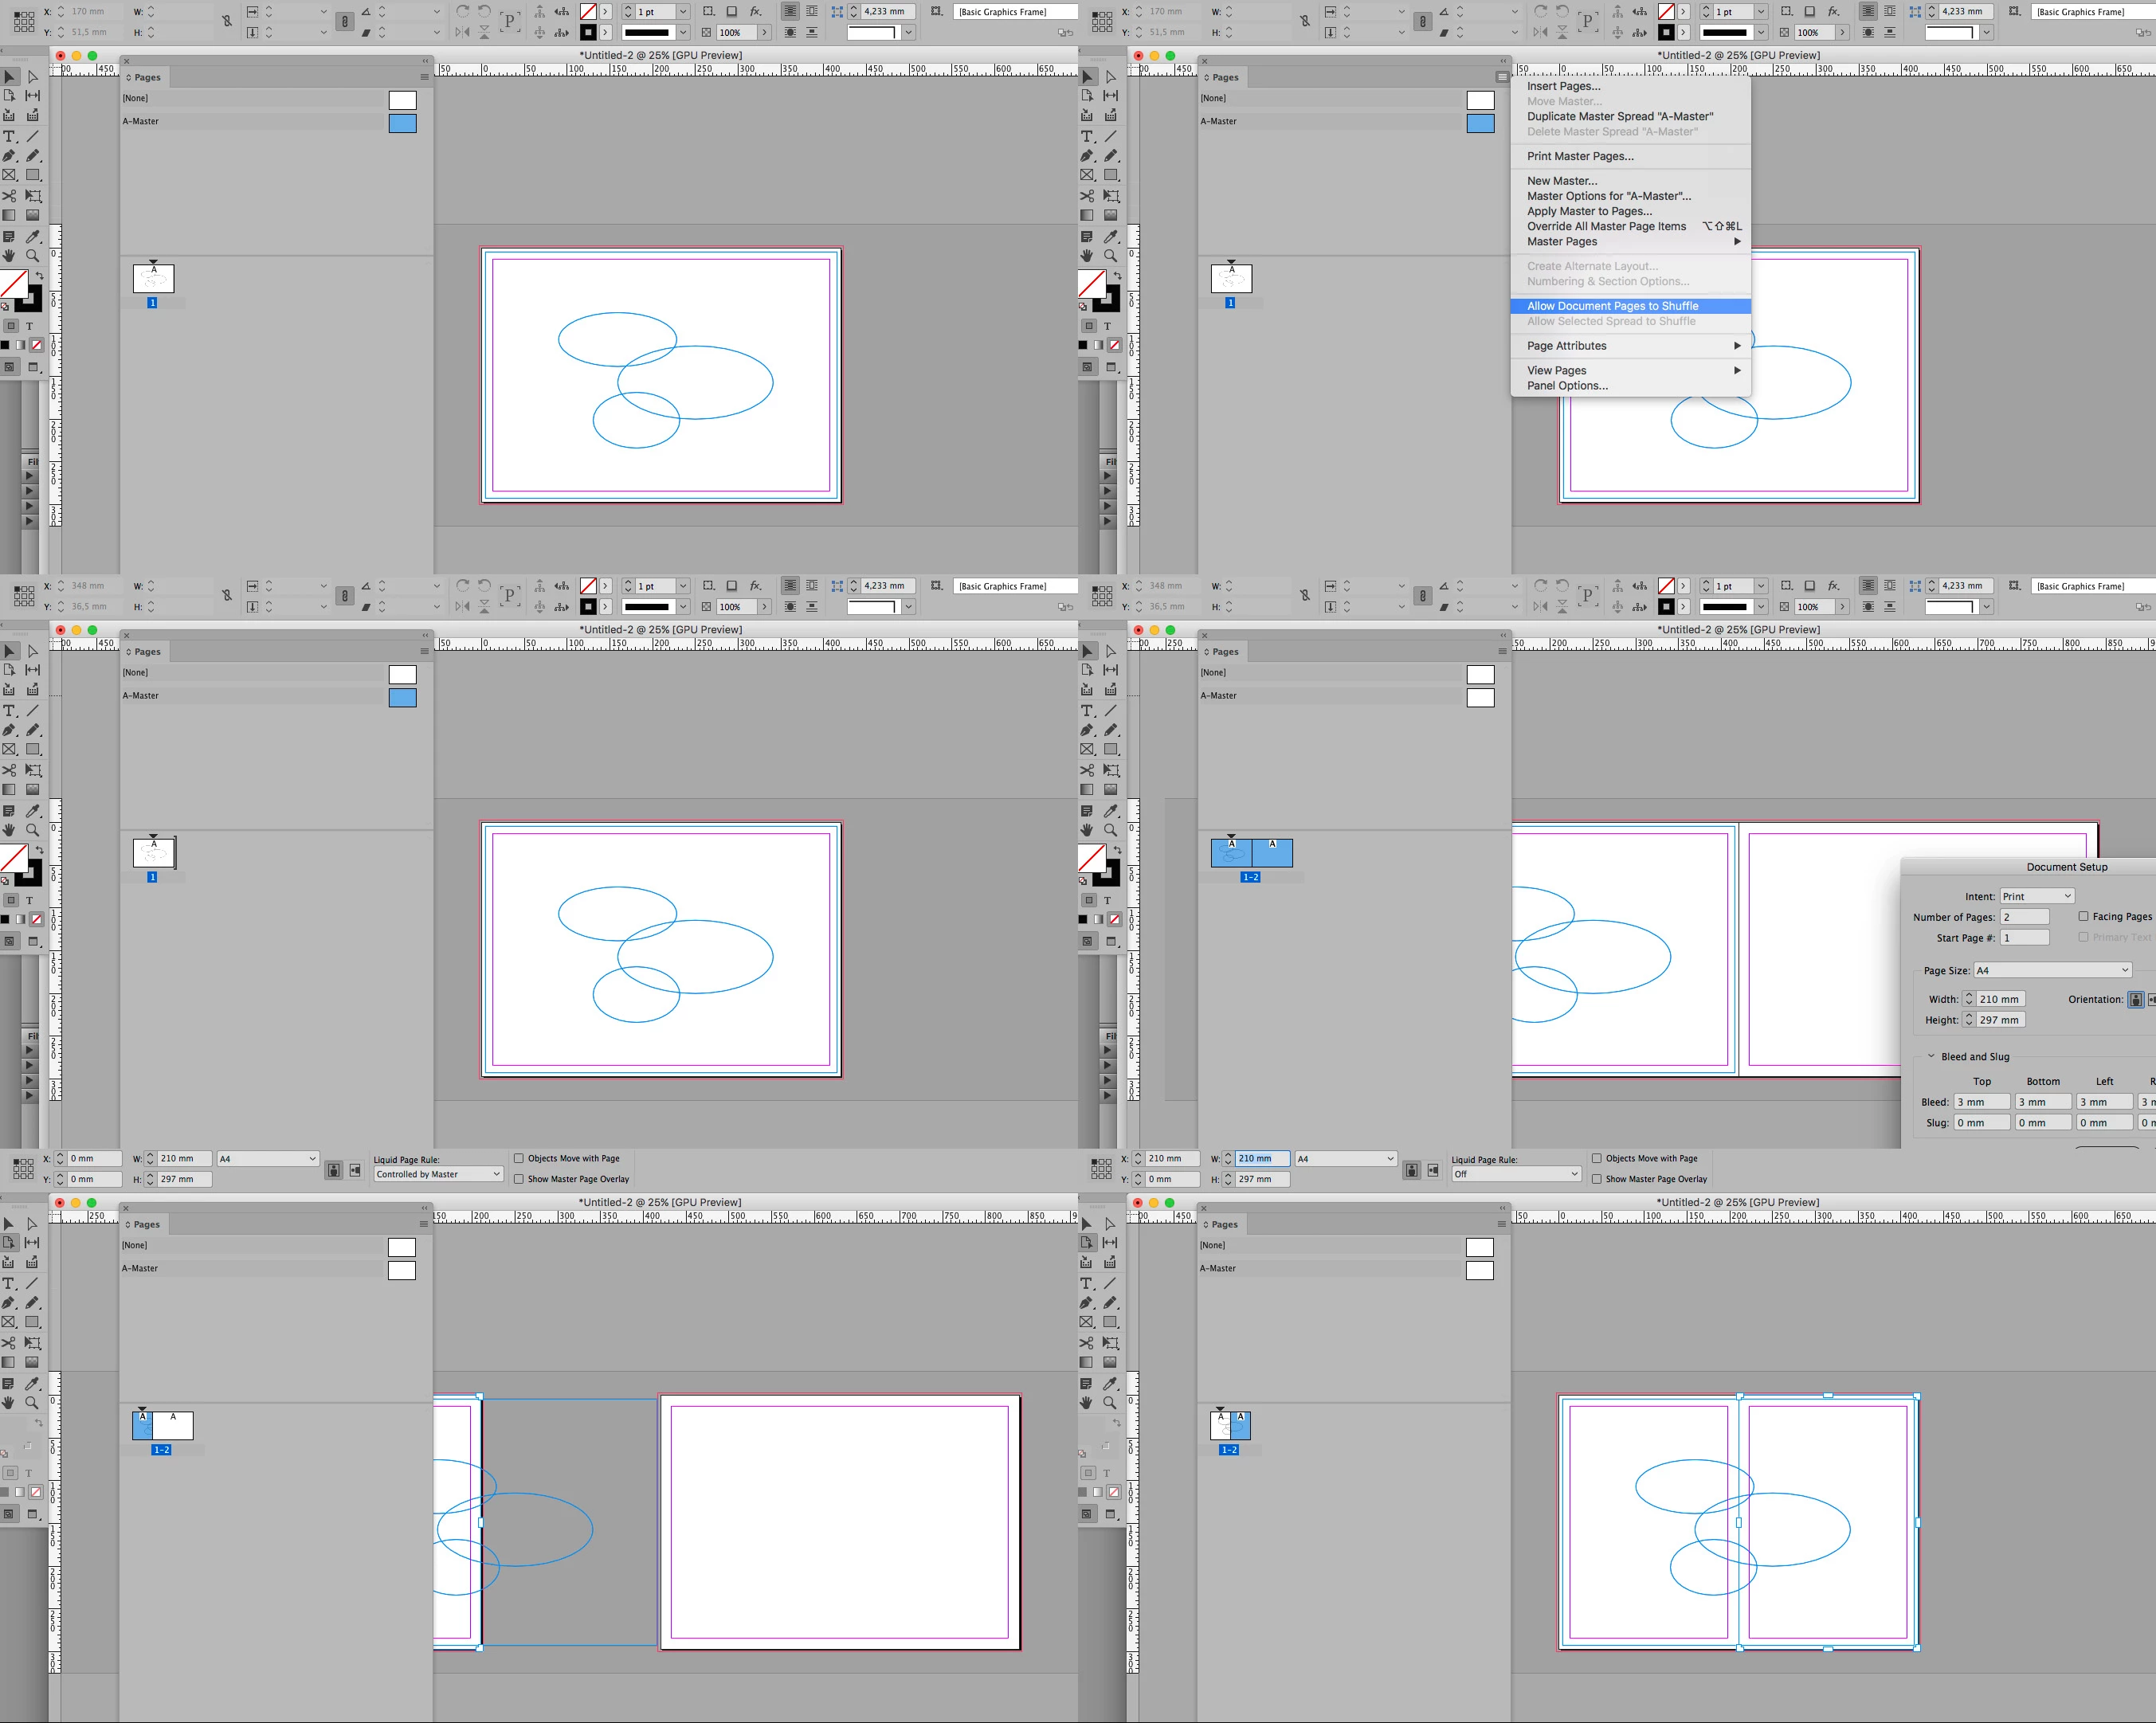2156x1723 pixels.
Task: Select the Gap tool in top-left window
Action: tap(32, 96)
